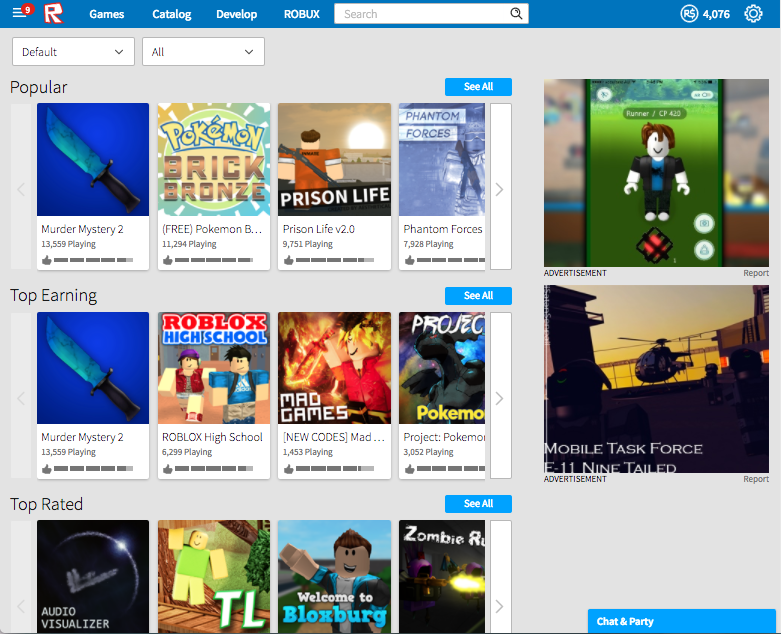781x634 pixels.
Task: Open the All filter dropdown
Action: tap(203, 51)
